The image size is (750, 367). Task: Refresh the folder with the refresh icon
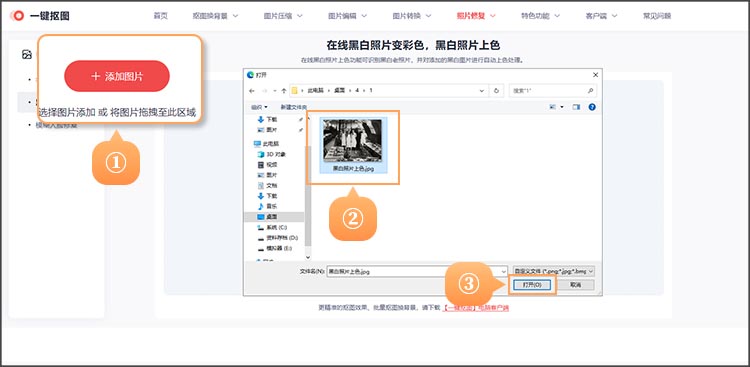496,90
